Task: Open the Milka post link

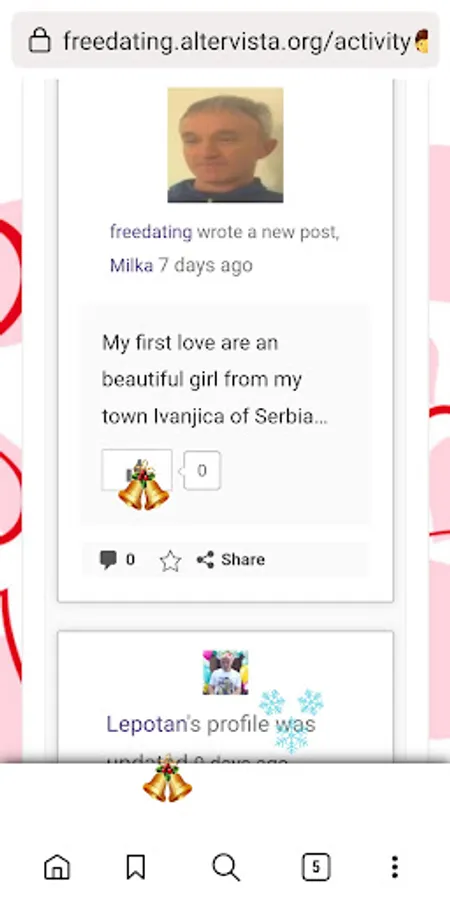Action: tap(131, 265)
